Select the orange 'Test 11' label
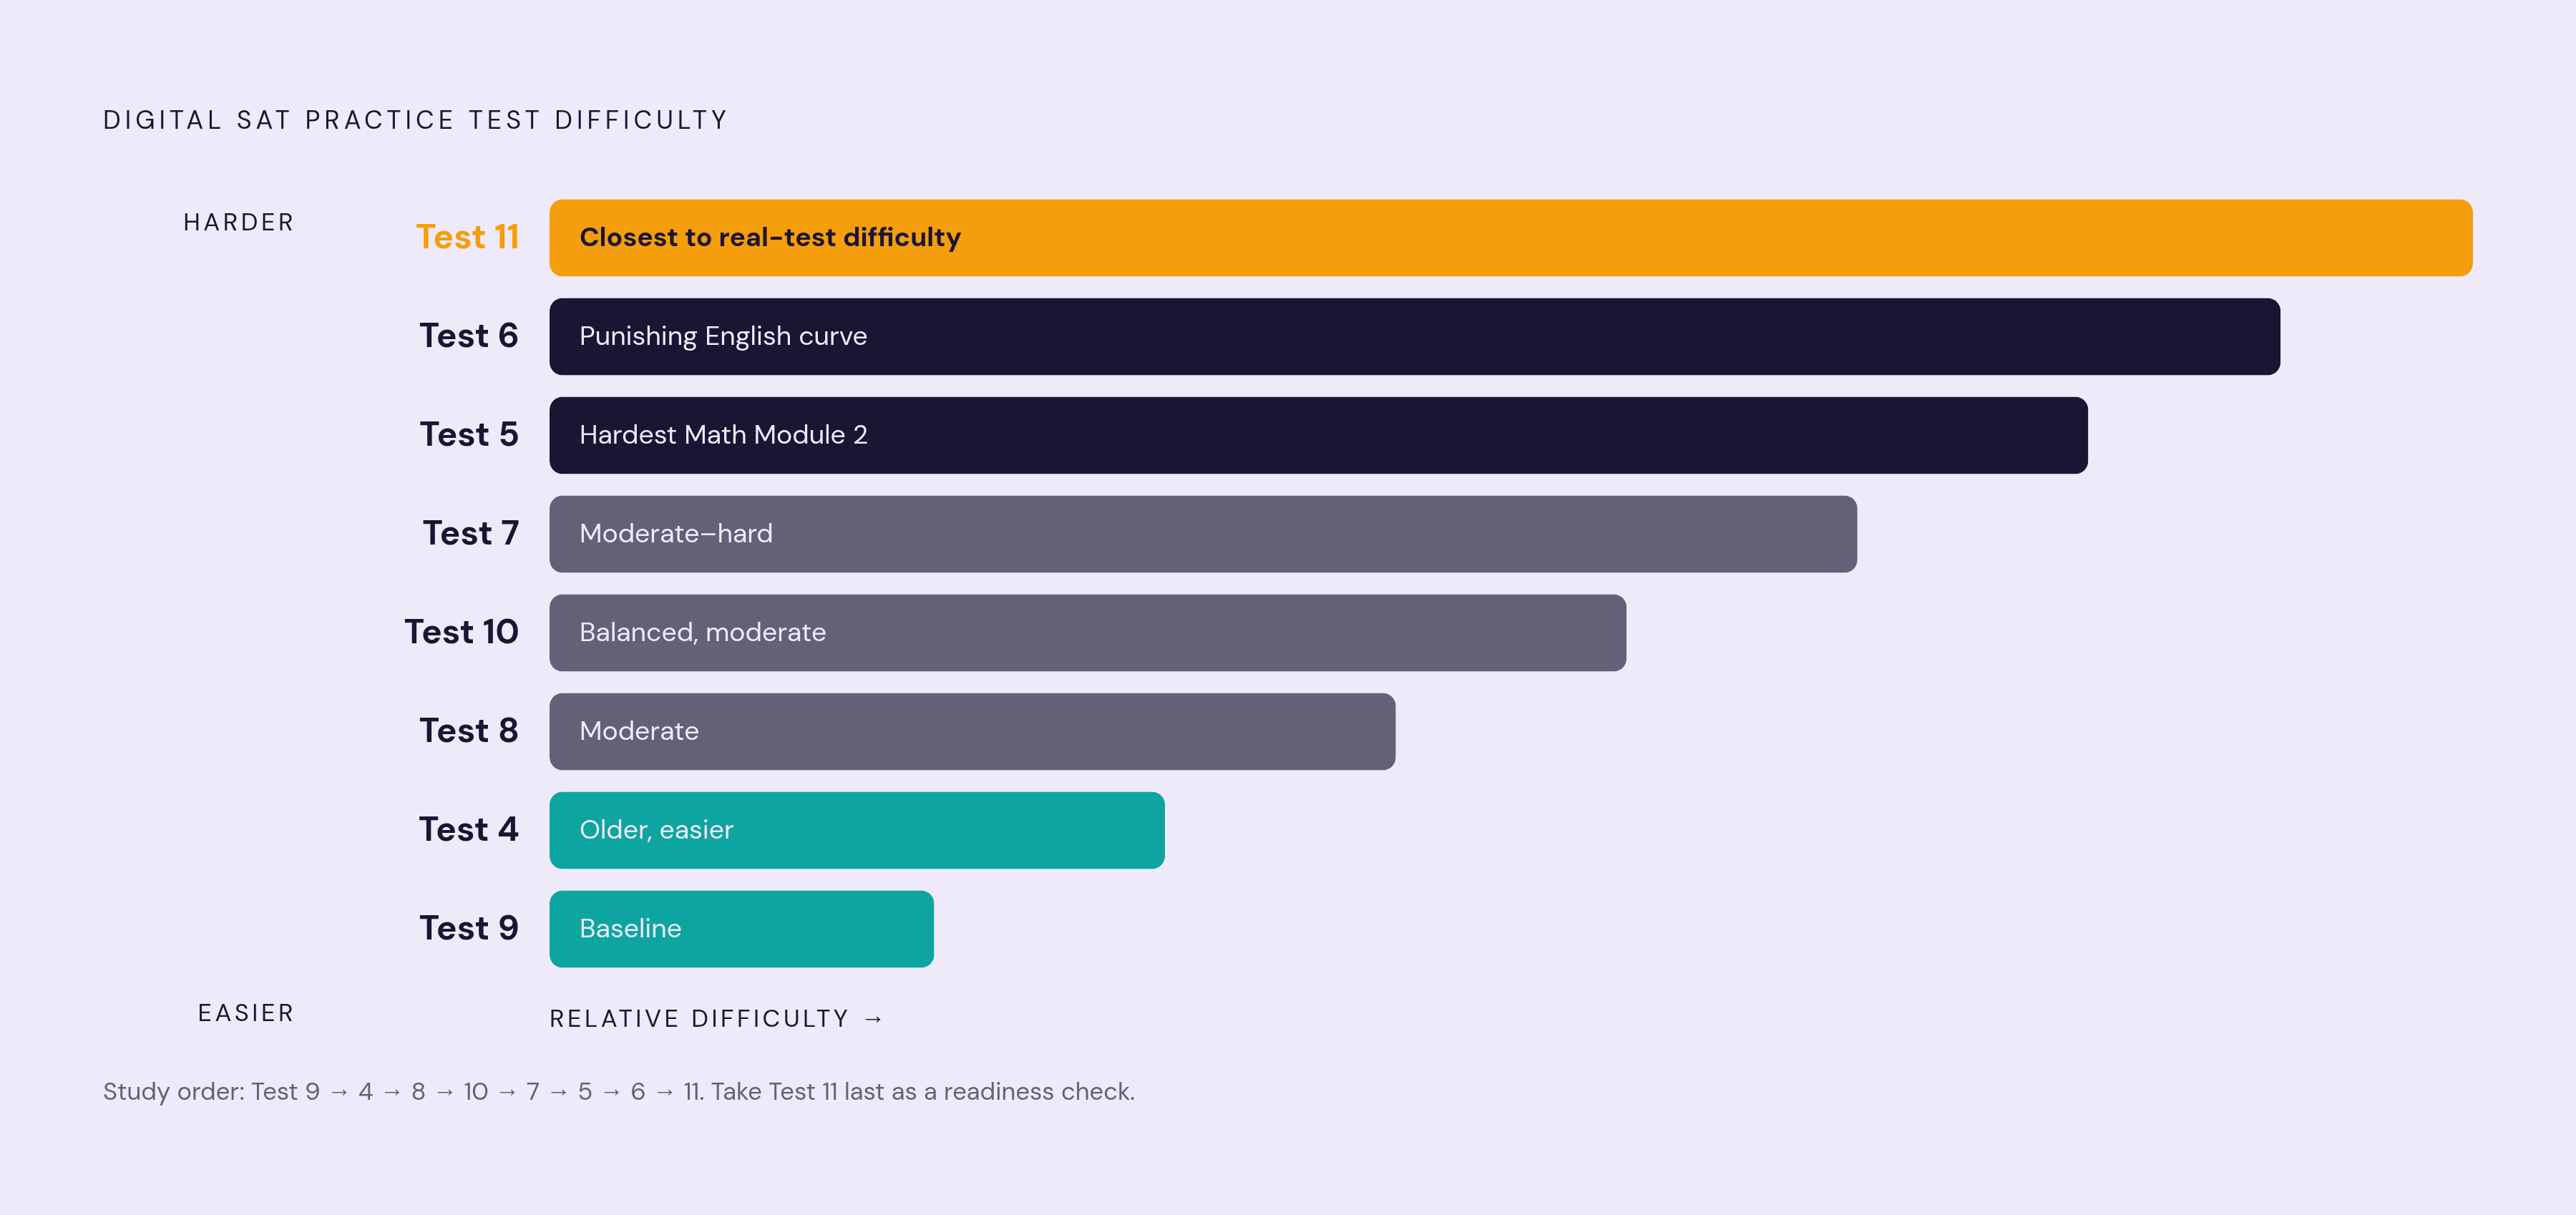This screenshot has height=1215, width=2576. point(467,237)
